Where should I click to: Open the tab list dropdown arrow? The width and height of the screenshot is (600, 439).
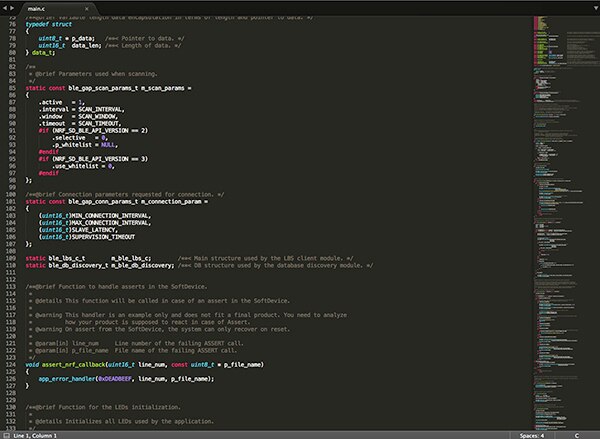[x=595, y=8]
